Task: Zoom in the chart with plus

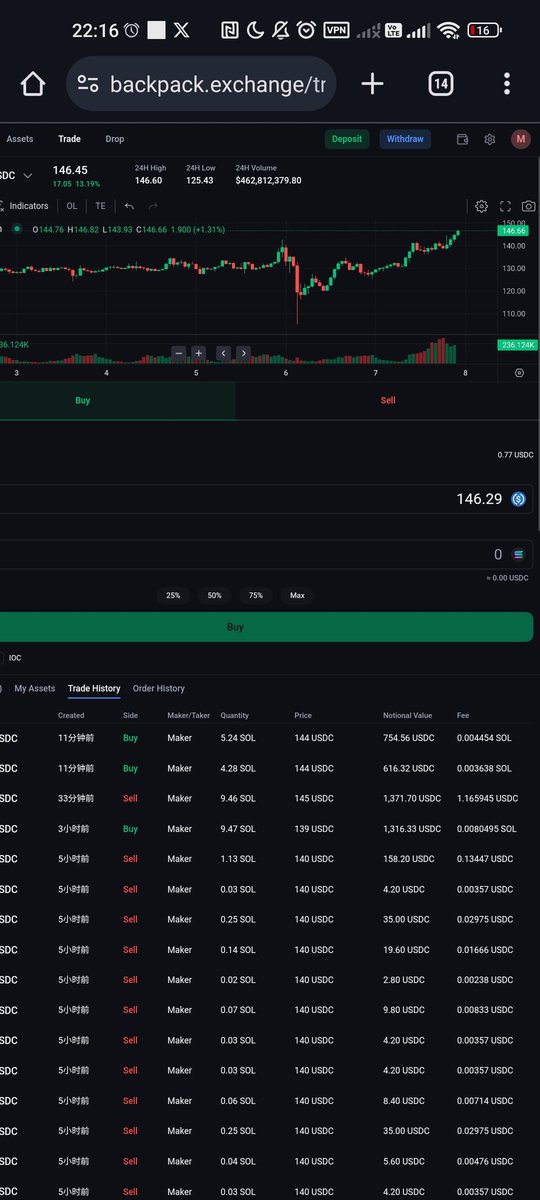Action: click(198, 353)
